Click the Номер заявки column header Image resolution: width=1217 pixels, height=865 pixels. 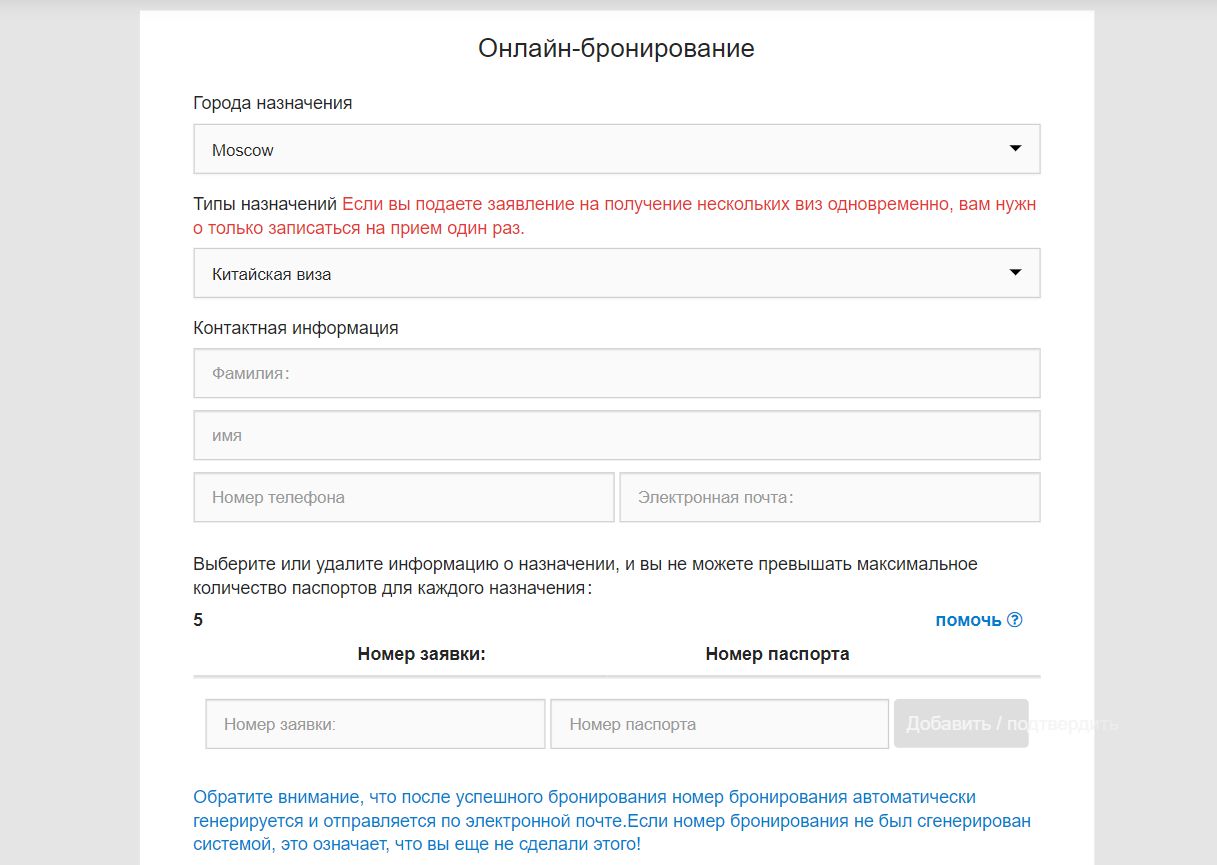pyautogui.click(x=421, y=654)
